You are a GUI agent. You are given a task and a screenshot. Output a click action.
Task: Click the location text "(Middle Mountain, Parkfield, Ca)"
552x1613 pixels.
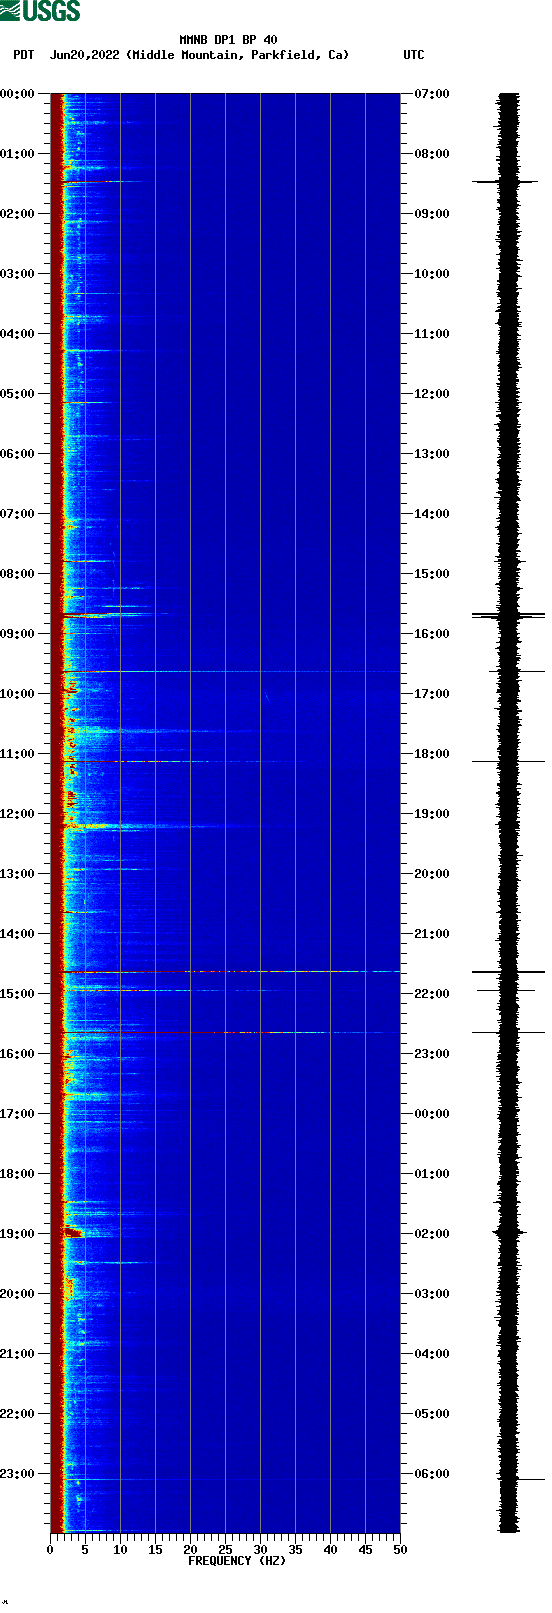[x=238, y=55]
